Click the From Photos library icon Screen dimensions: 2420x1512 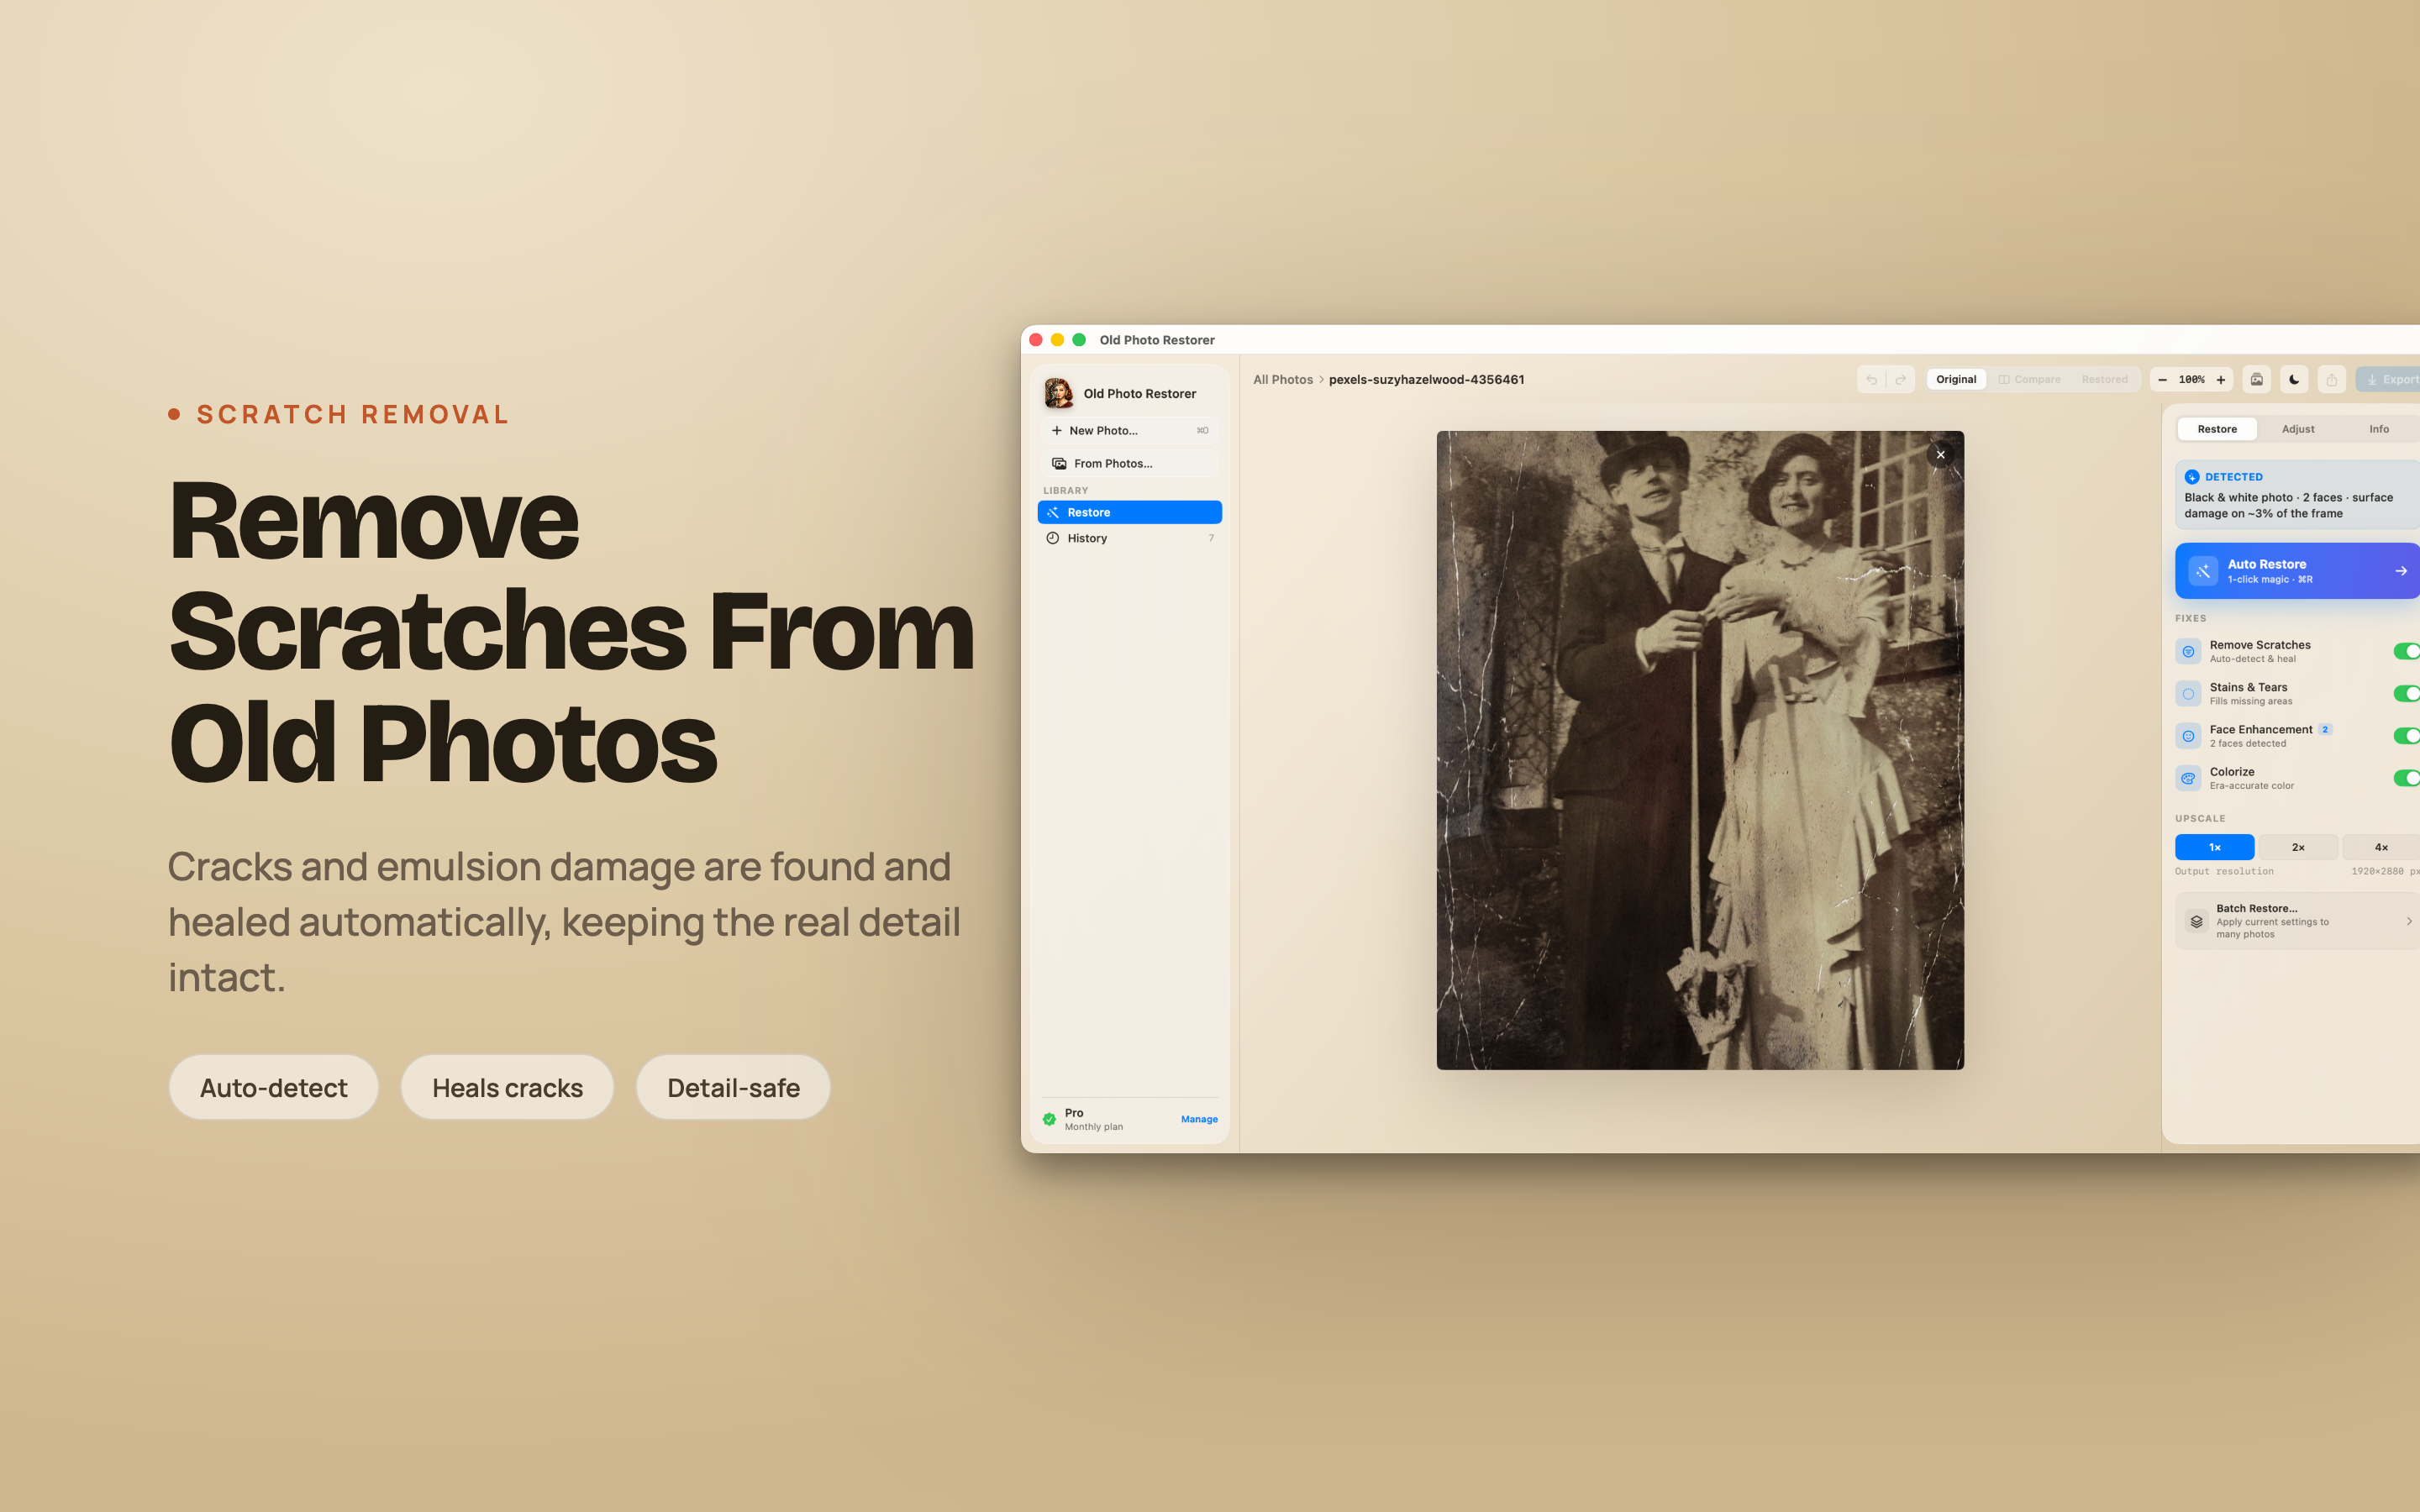click(x=1059, y=464)
